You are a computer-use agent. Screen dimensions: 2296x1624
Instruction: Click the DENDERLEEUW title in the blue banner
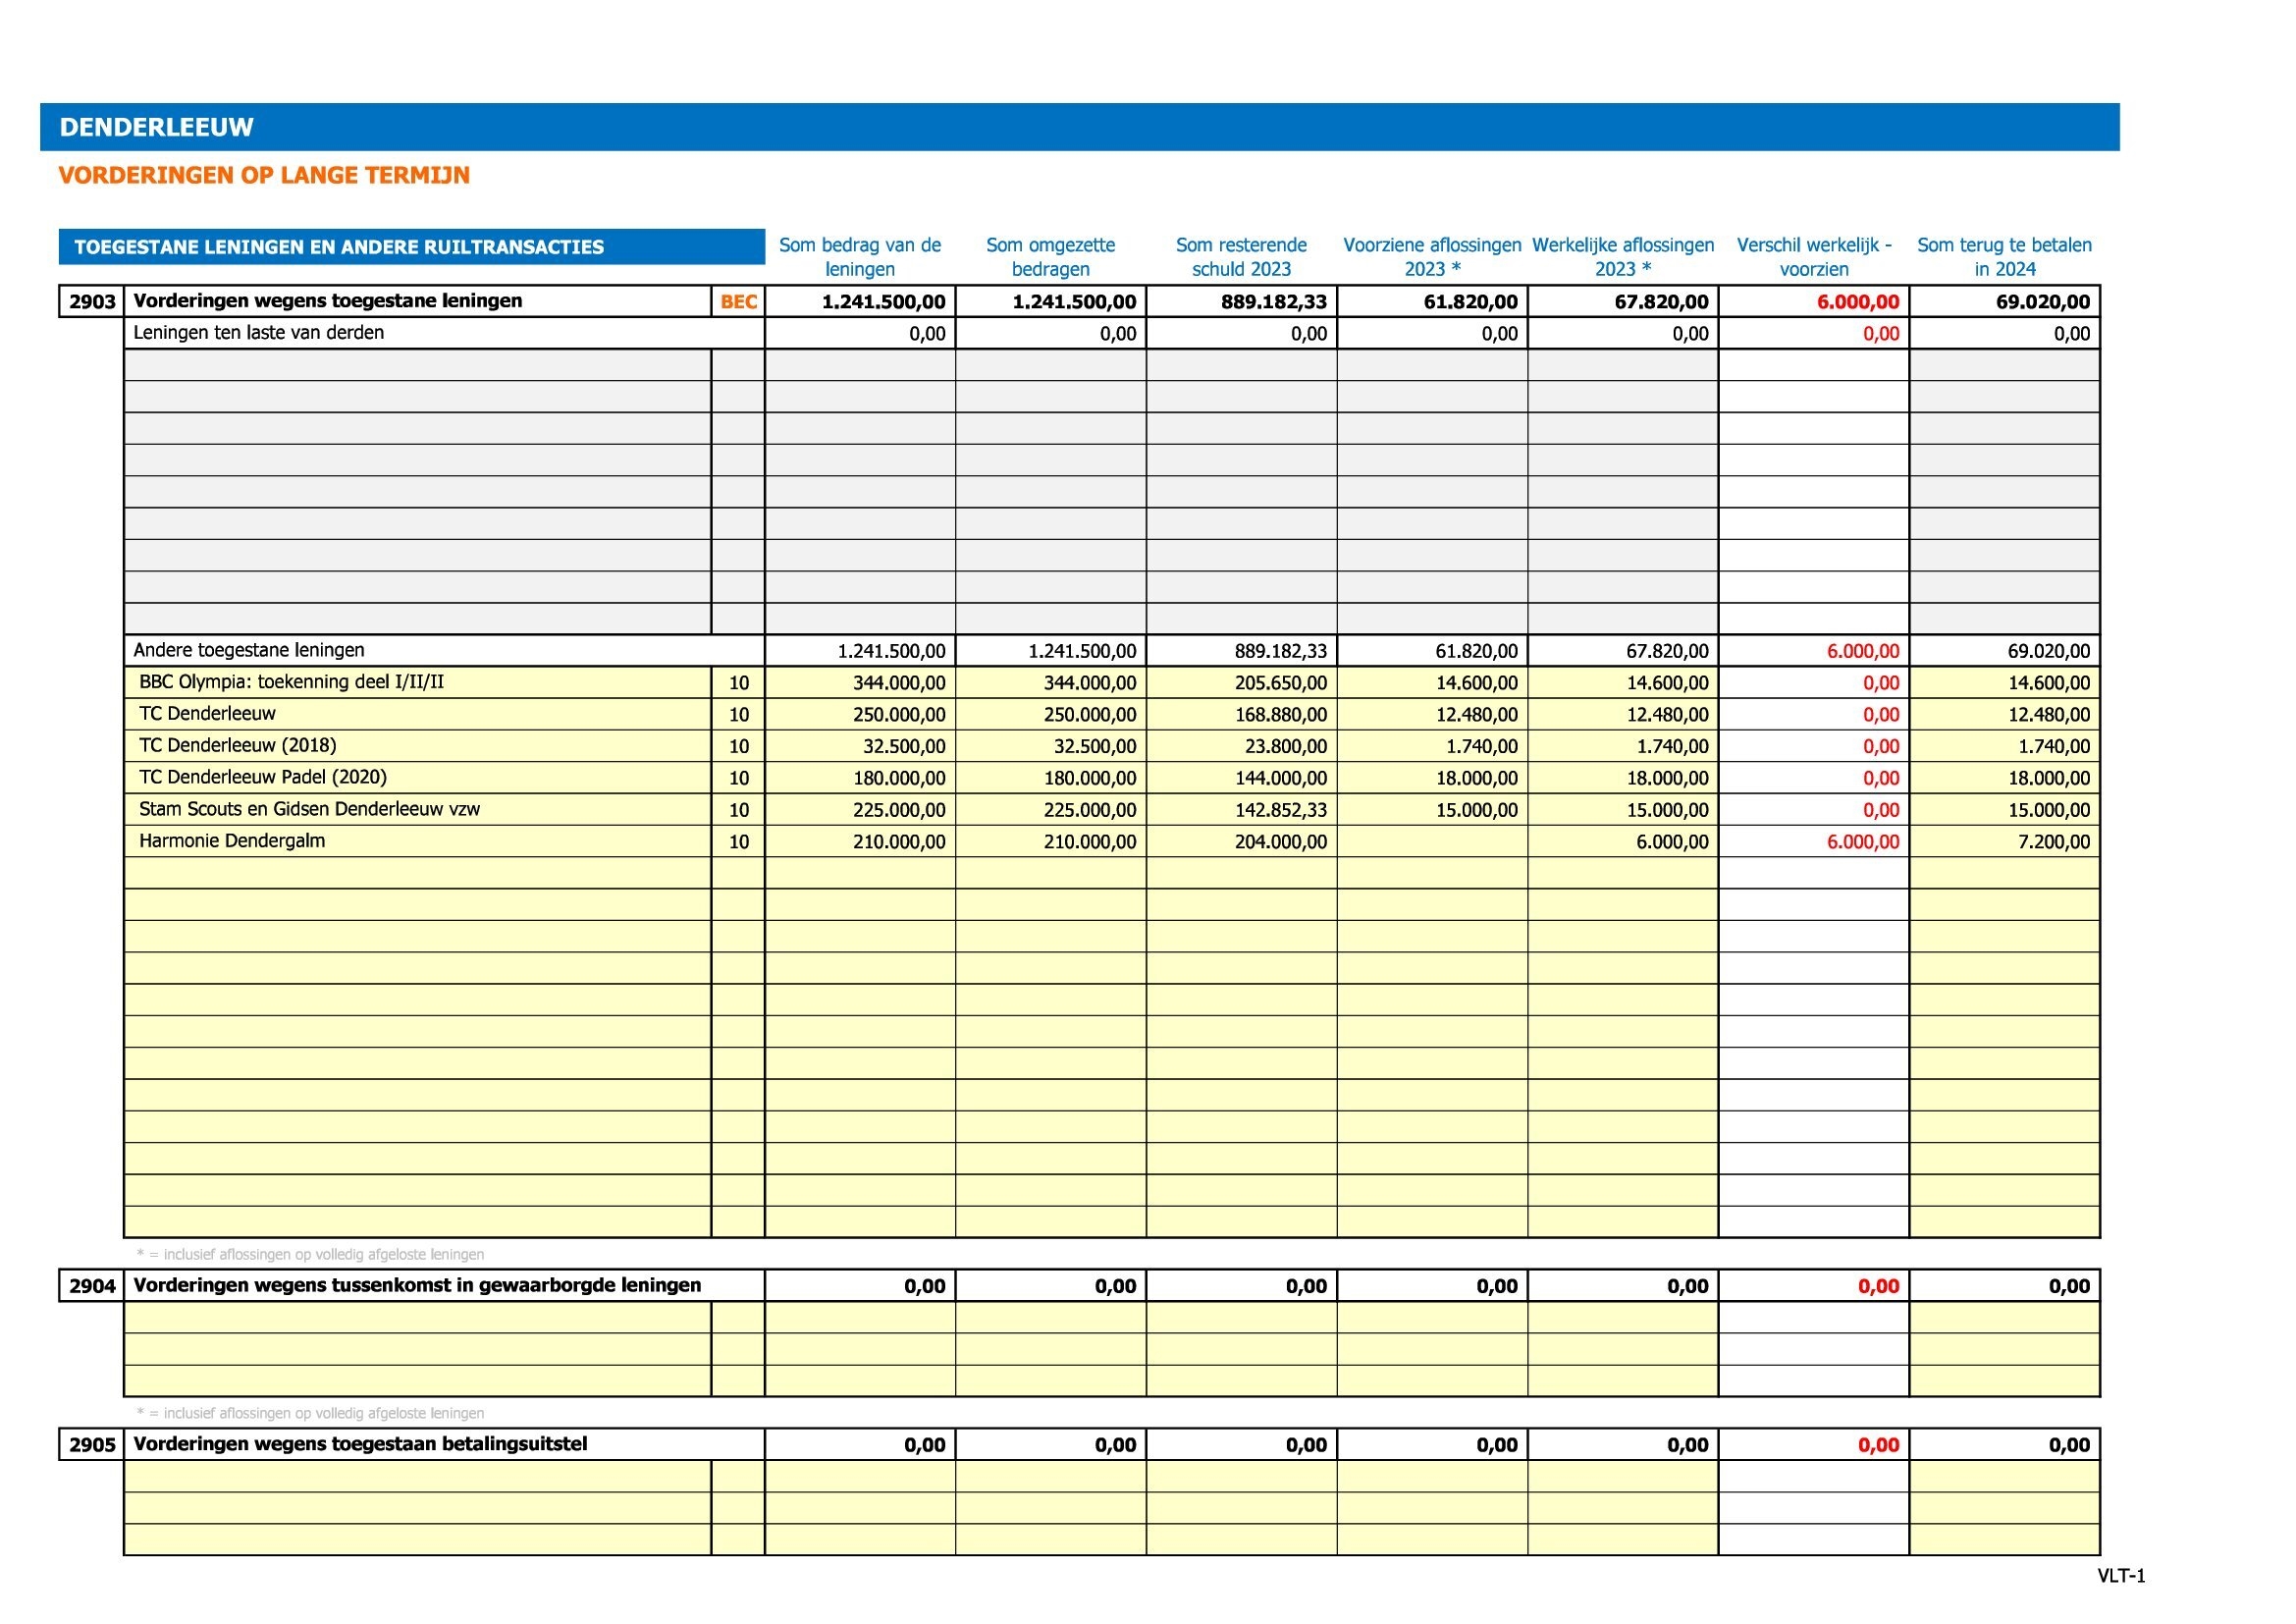(x=157, y=127)
